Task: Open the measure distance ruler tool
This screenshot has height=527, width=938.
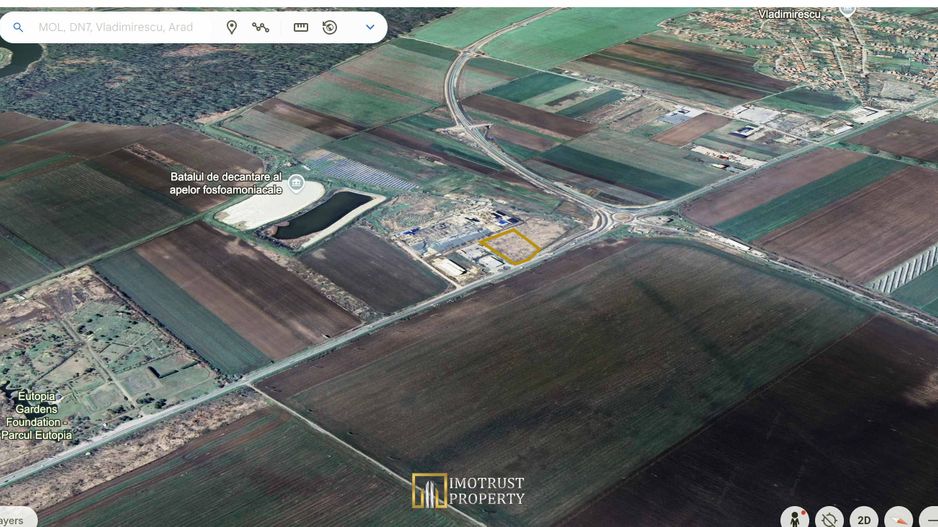Action: coord(301,28)
